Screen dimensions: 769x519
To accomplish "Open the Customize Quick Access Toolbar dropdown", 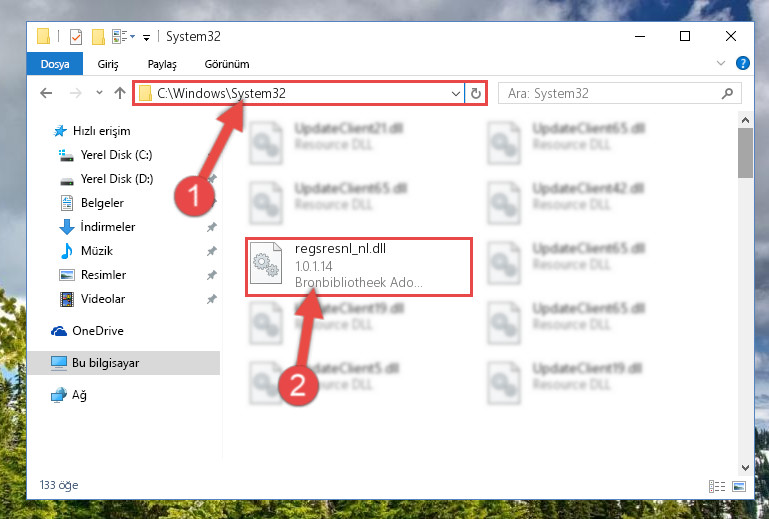I will click(146, 37).
